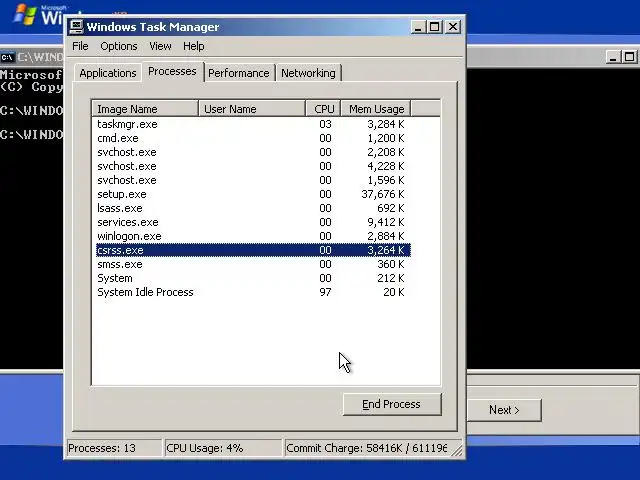This screenshot has height=480, width=640.
Task: Select the setup.exe process row
Action: point(253,194)
